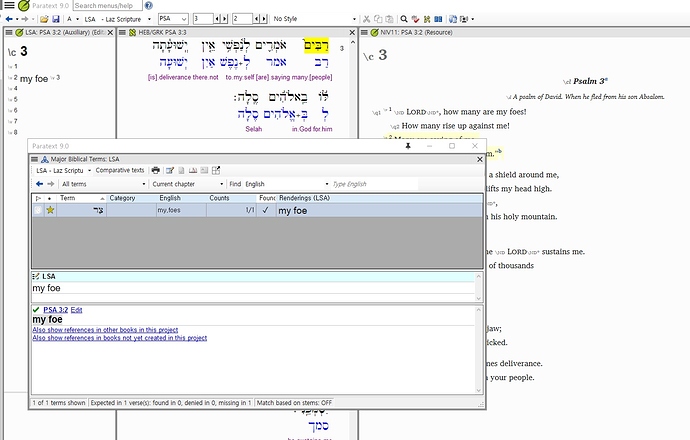
Task: Click the rendering underline icon next to document icon
Action: coord(193,170)
